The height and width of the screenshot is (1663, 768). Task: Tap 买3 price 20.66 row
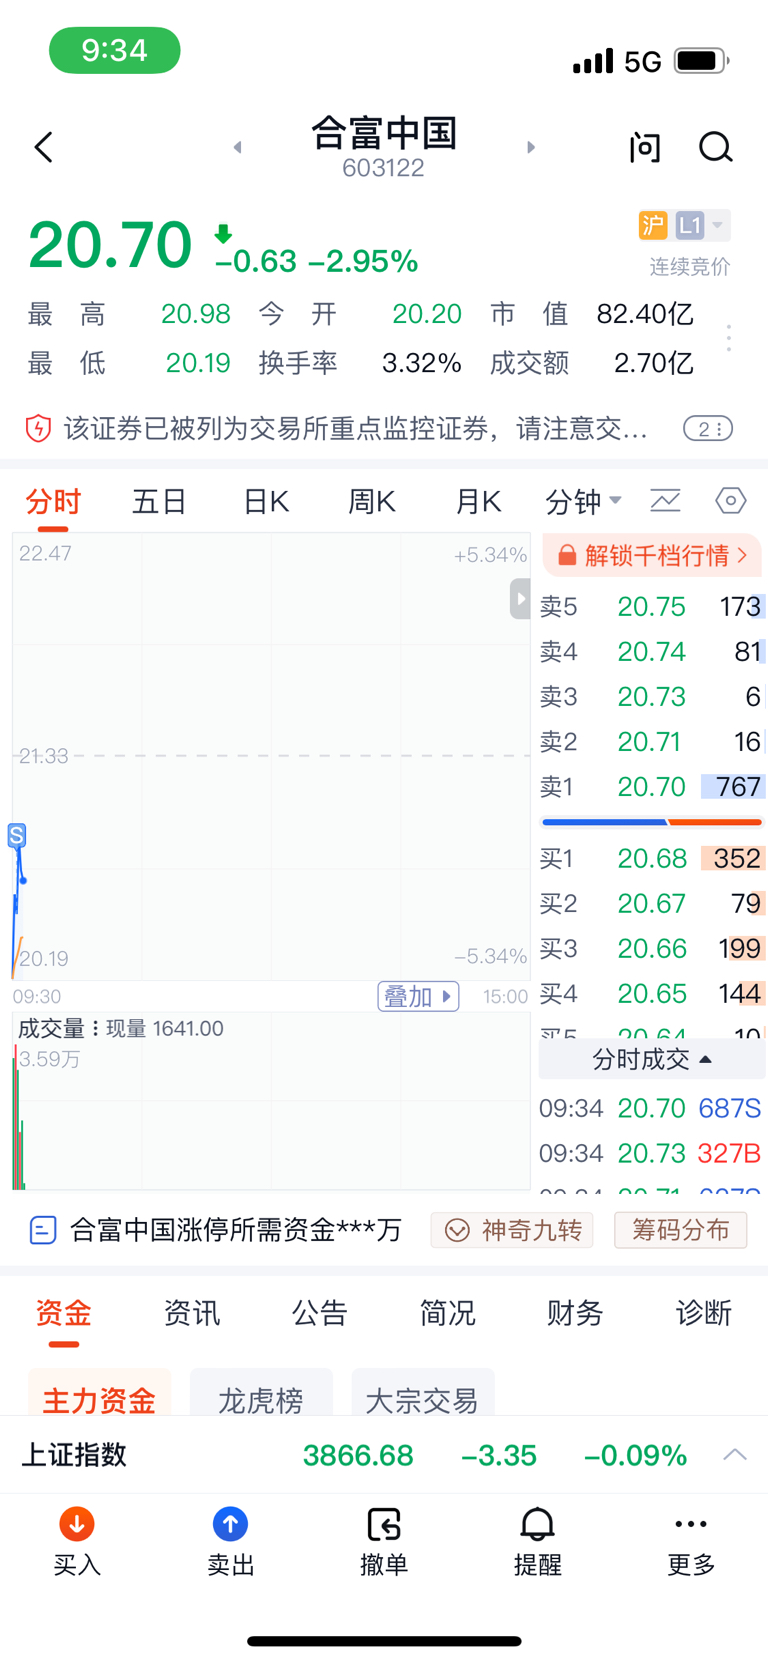coord(652,949)
